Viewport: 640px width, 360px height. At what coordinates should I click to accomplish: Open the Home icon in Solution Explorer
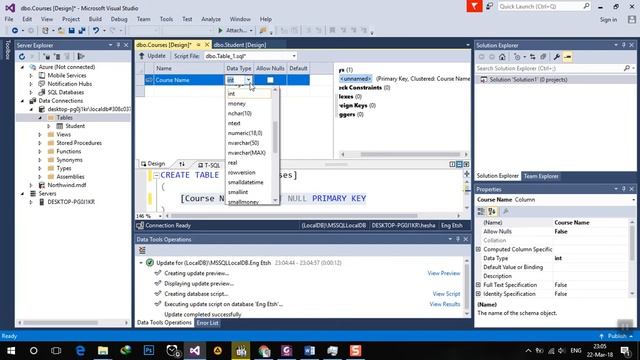click(x=502, y=57)
